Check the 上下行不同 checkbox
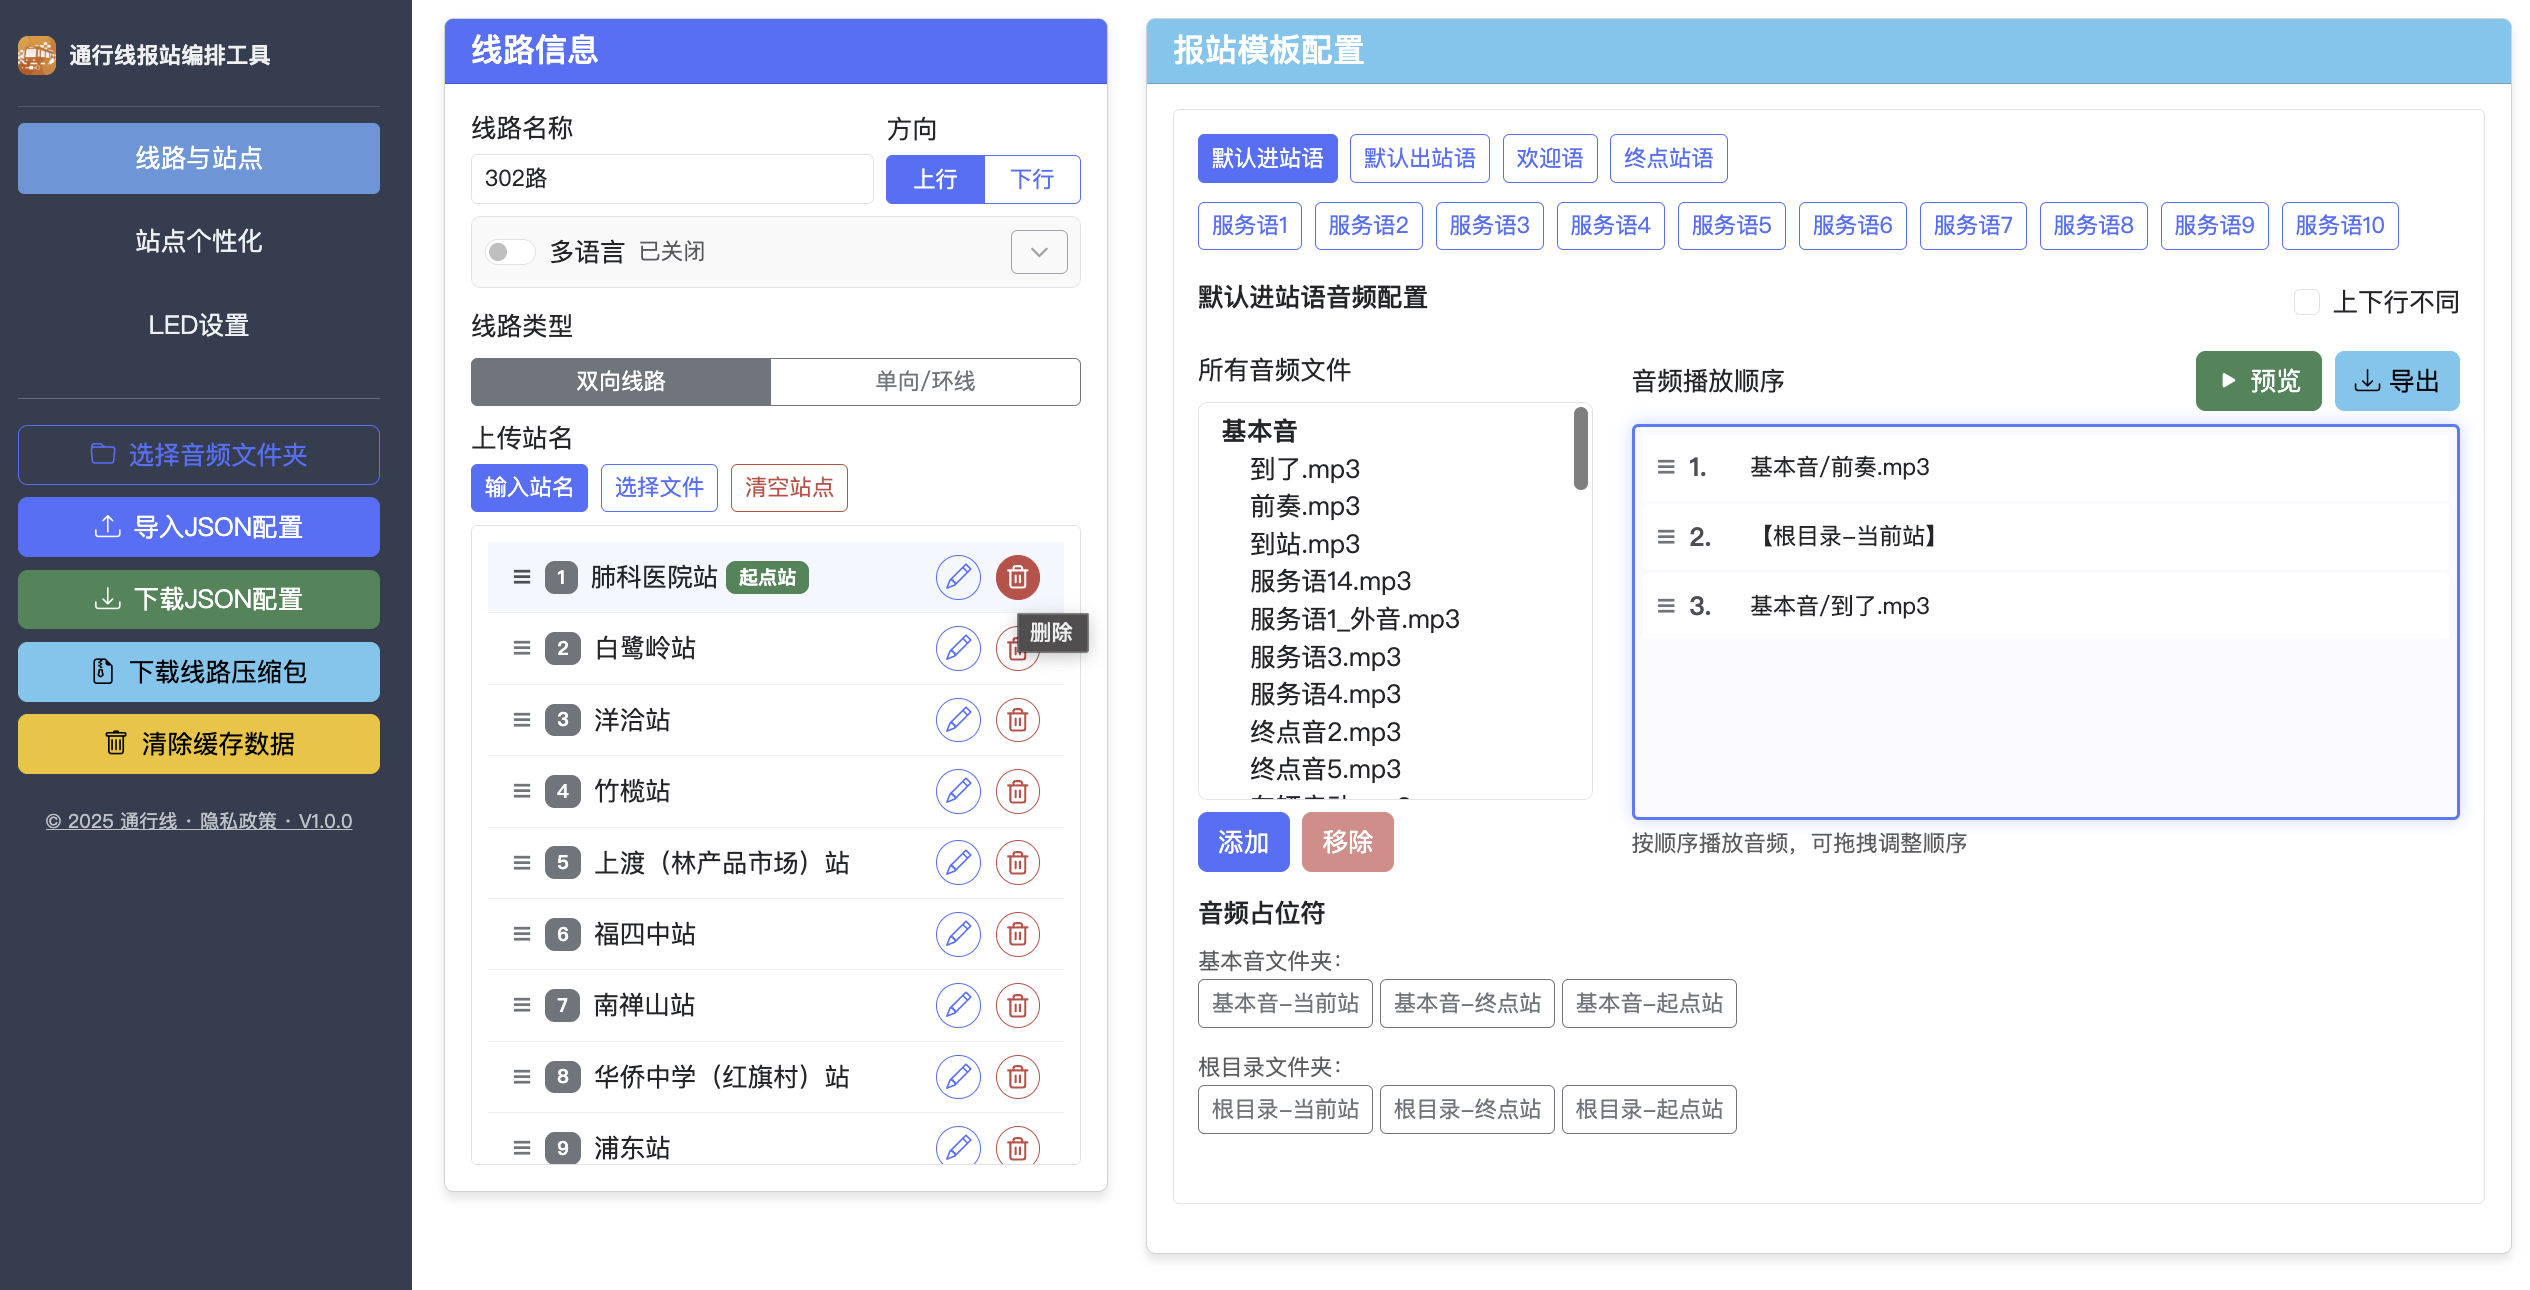Screen dimensions: 2530x1290 coord(2306,301)
